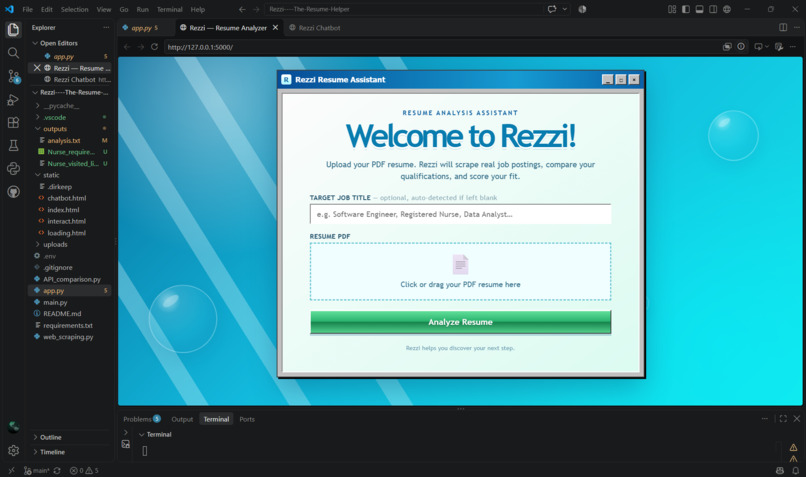The image size is (806, 477).
Task: Open the Extensions view
Action: point(13,122)
